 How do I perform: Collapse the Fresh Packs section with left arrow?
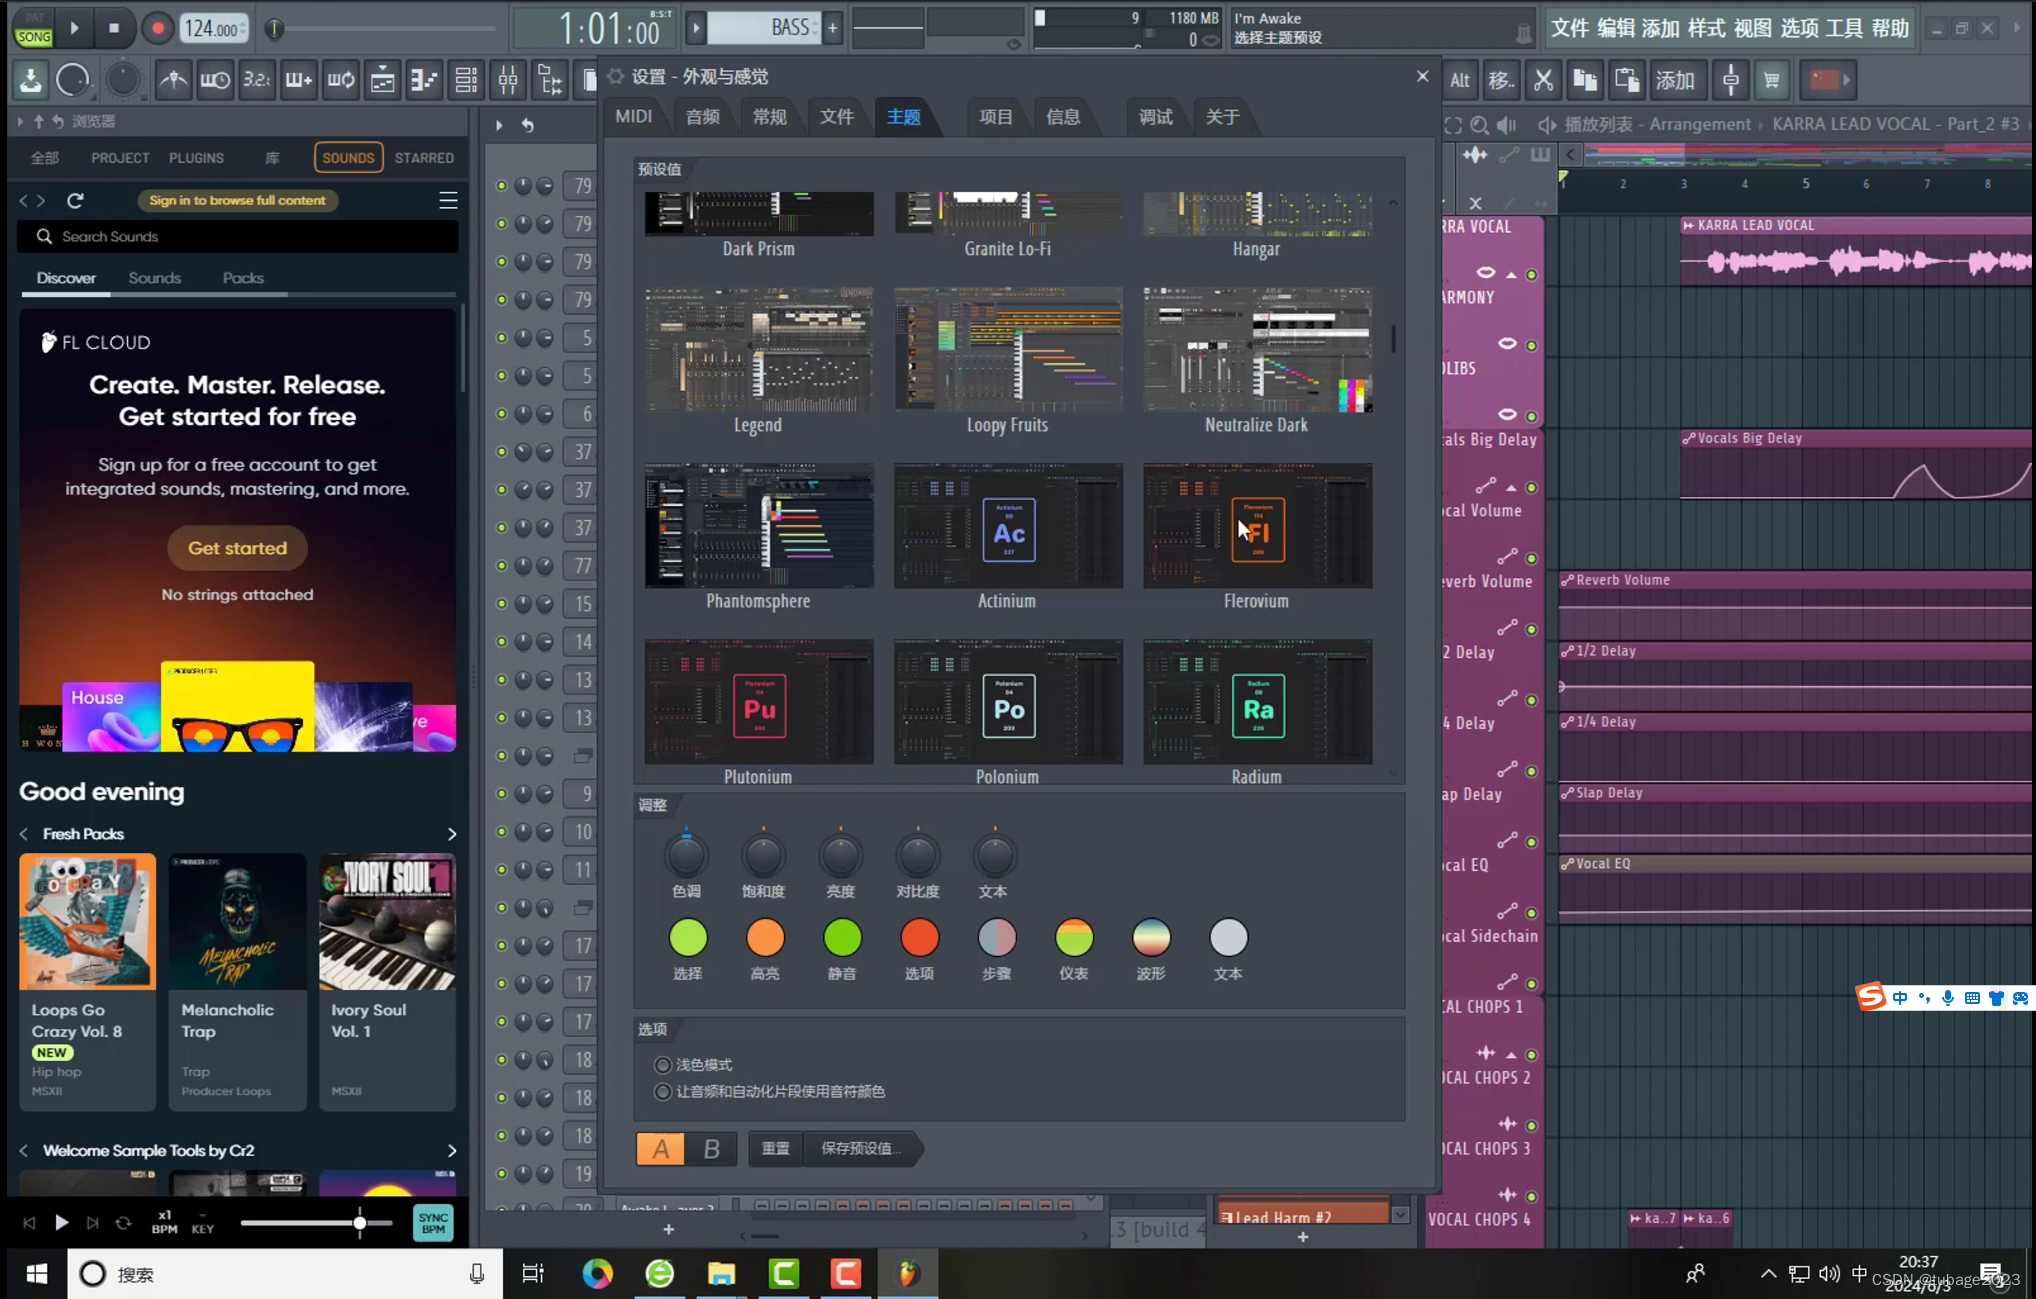(x=24, y=834)
